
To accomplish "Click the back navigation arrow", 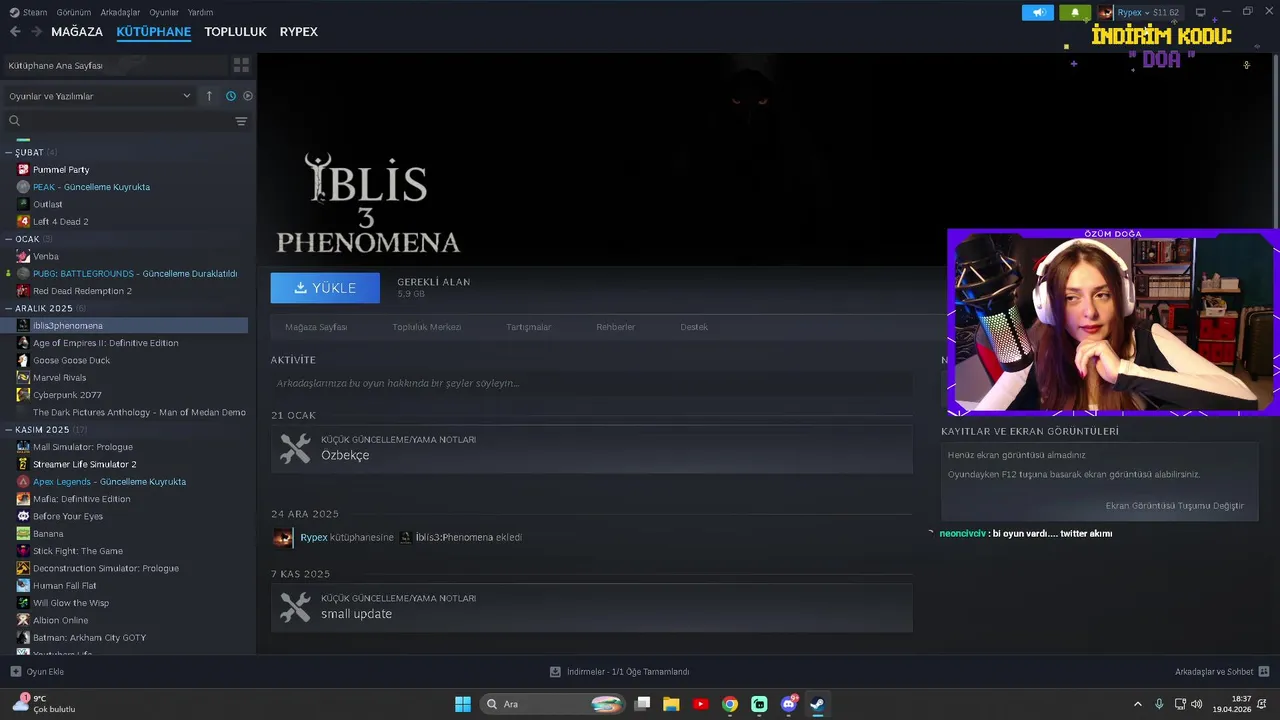I will coord(15,32).
